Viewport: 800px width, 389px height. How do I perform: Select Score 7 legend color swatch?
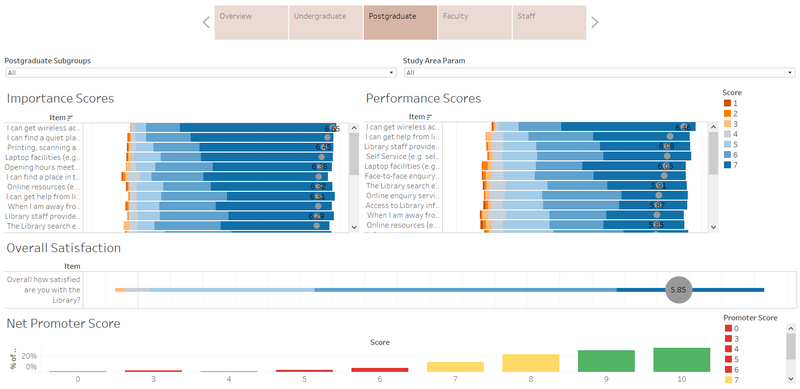(x=728, y=164)
